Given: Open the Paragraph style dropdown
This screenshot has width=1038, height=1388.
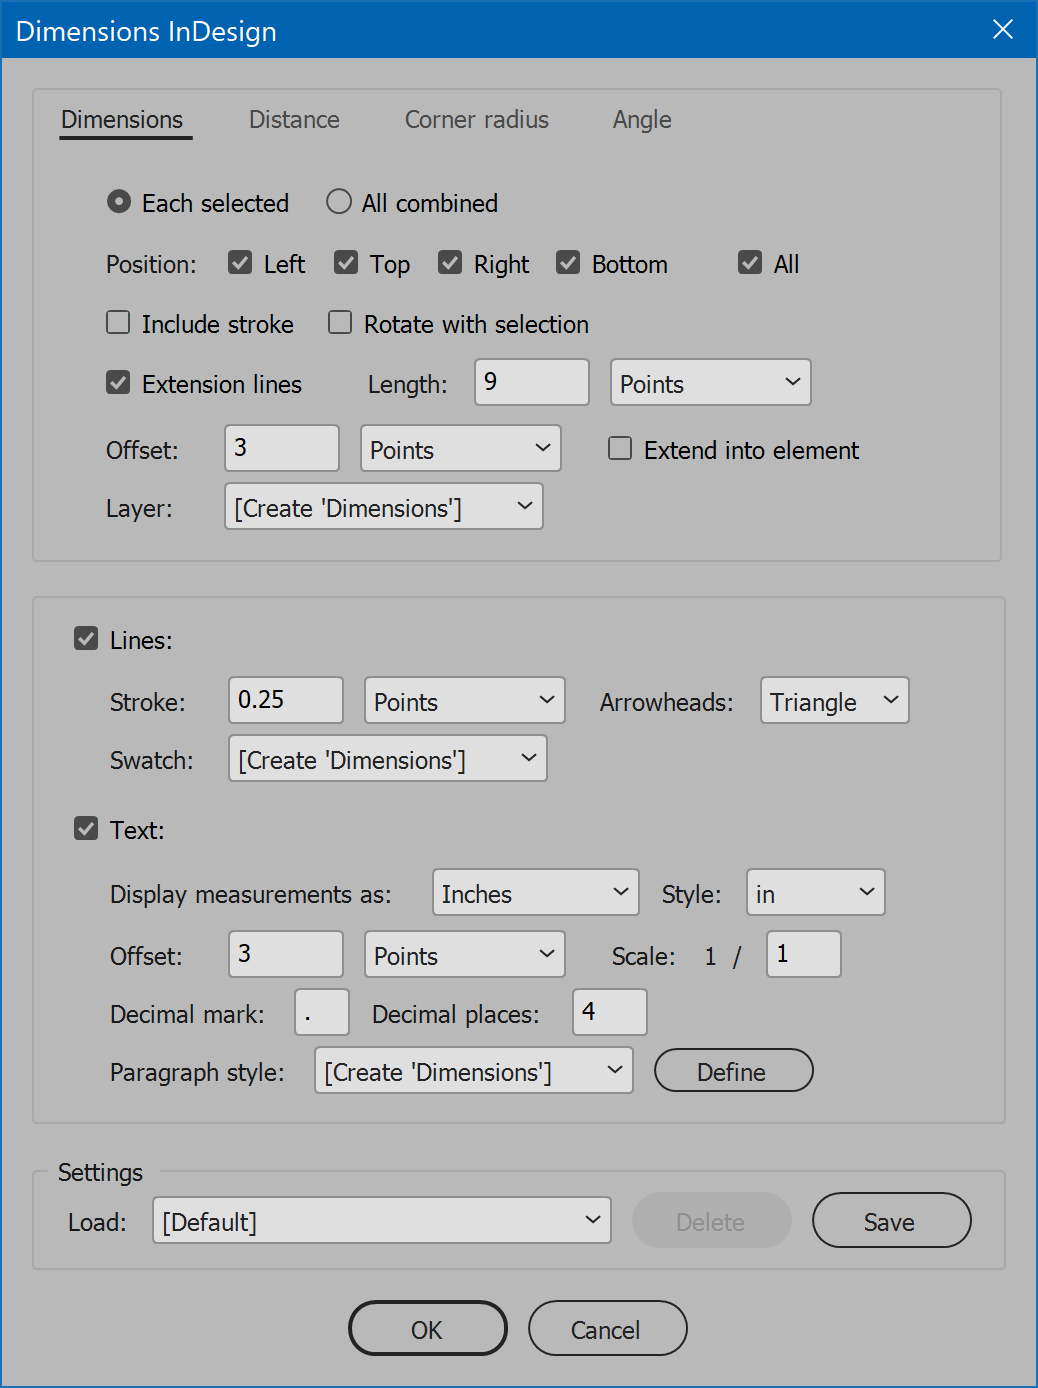Looking at the screenshot, I should pos(474,1070).
